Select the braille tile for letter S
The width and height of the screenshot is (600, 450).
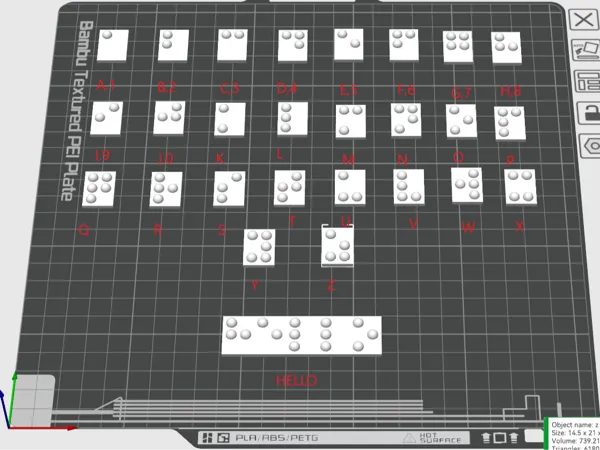(x=229, y=189)
